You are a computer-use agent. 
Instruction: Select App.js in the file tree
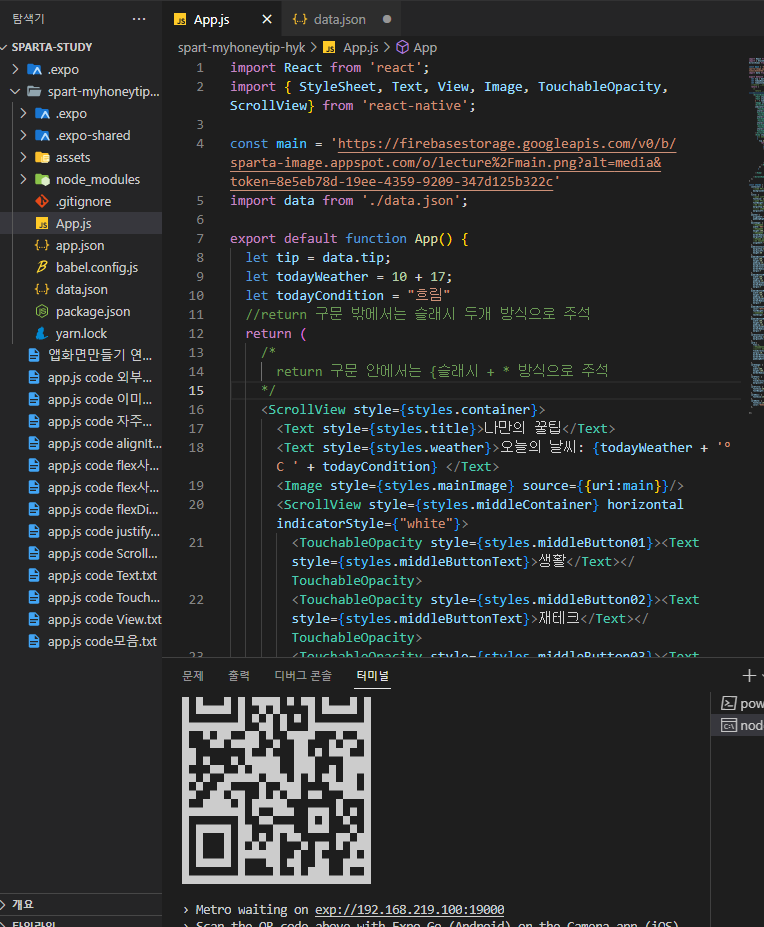pyautogui.click(x=81, y=223)
